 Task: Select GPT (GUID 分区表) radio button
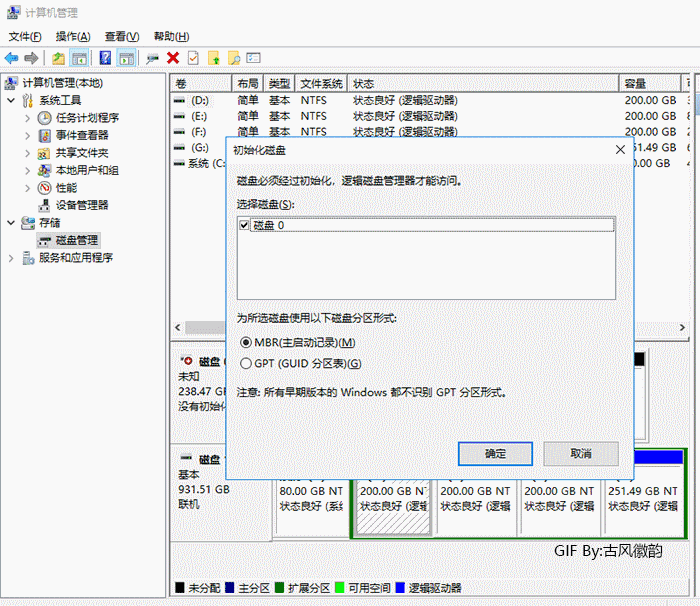246,364
